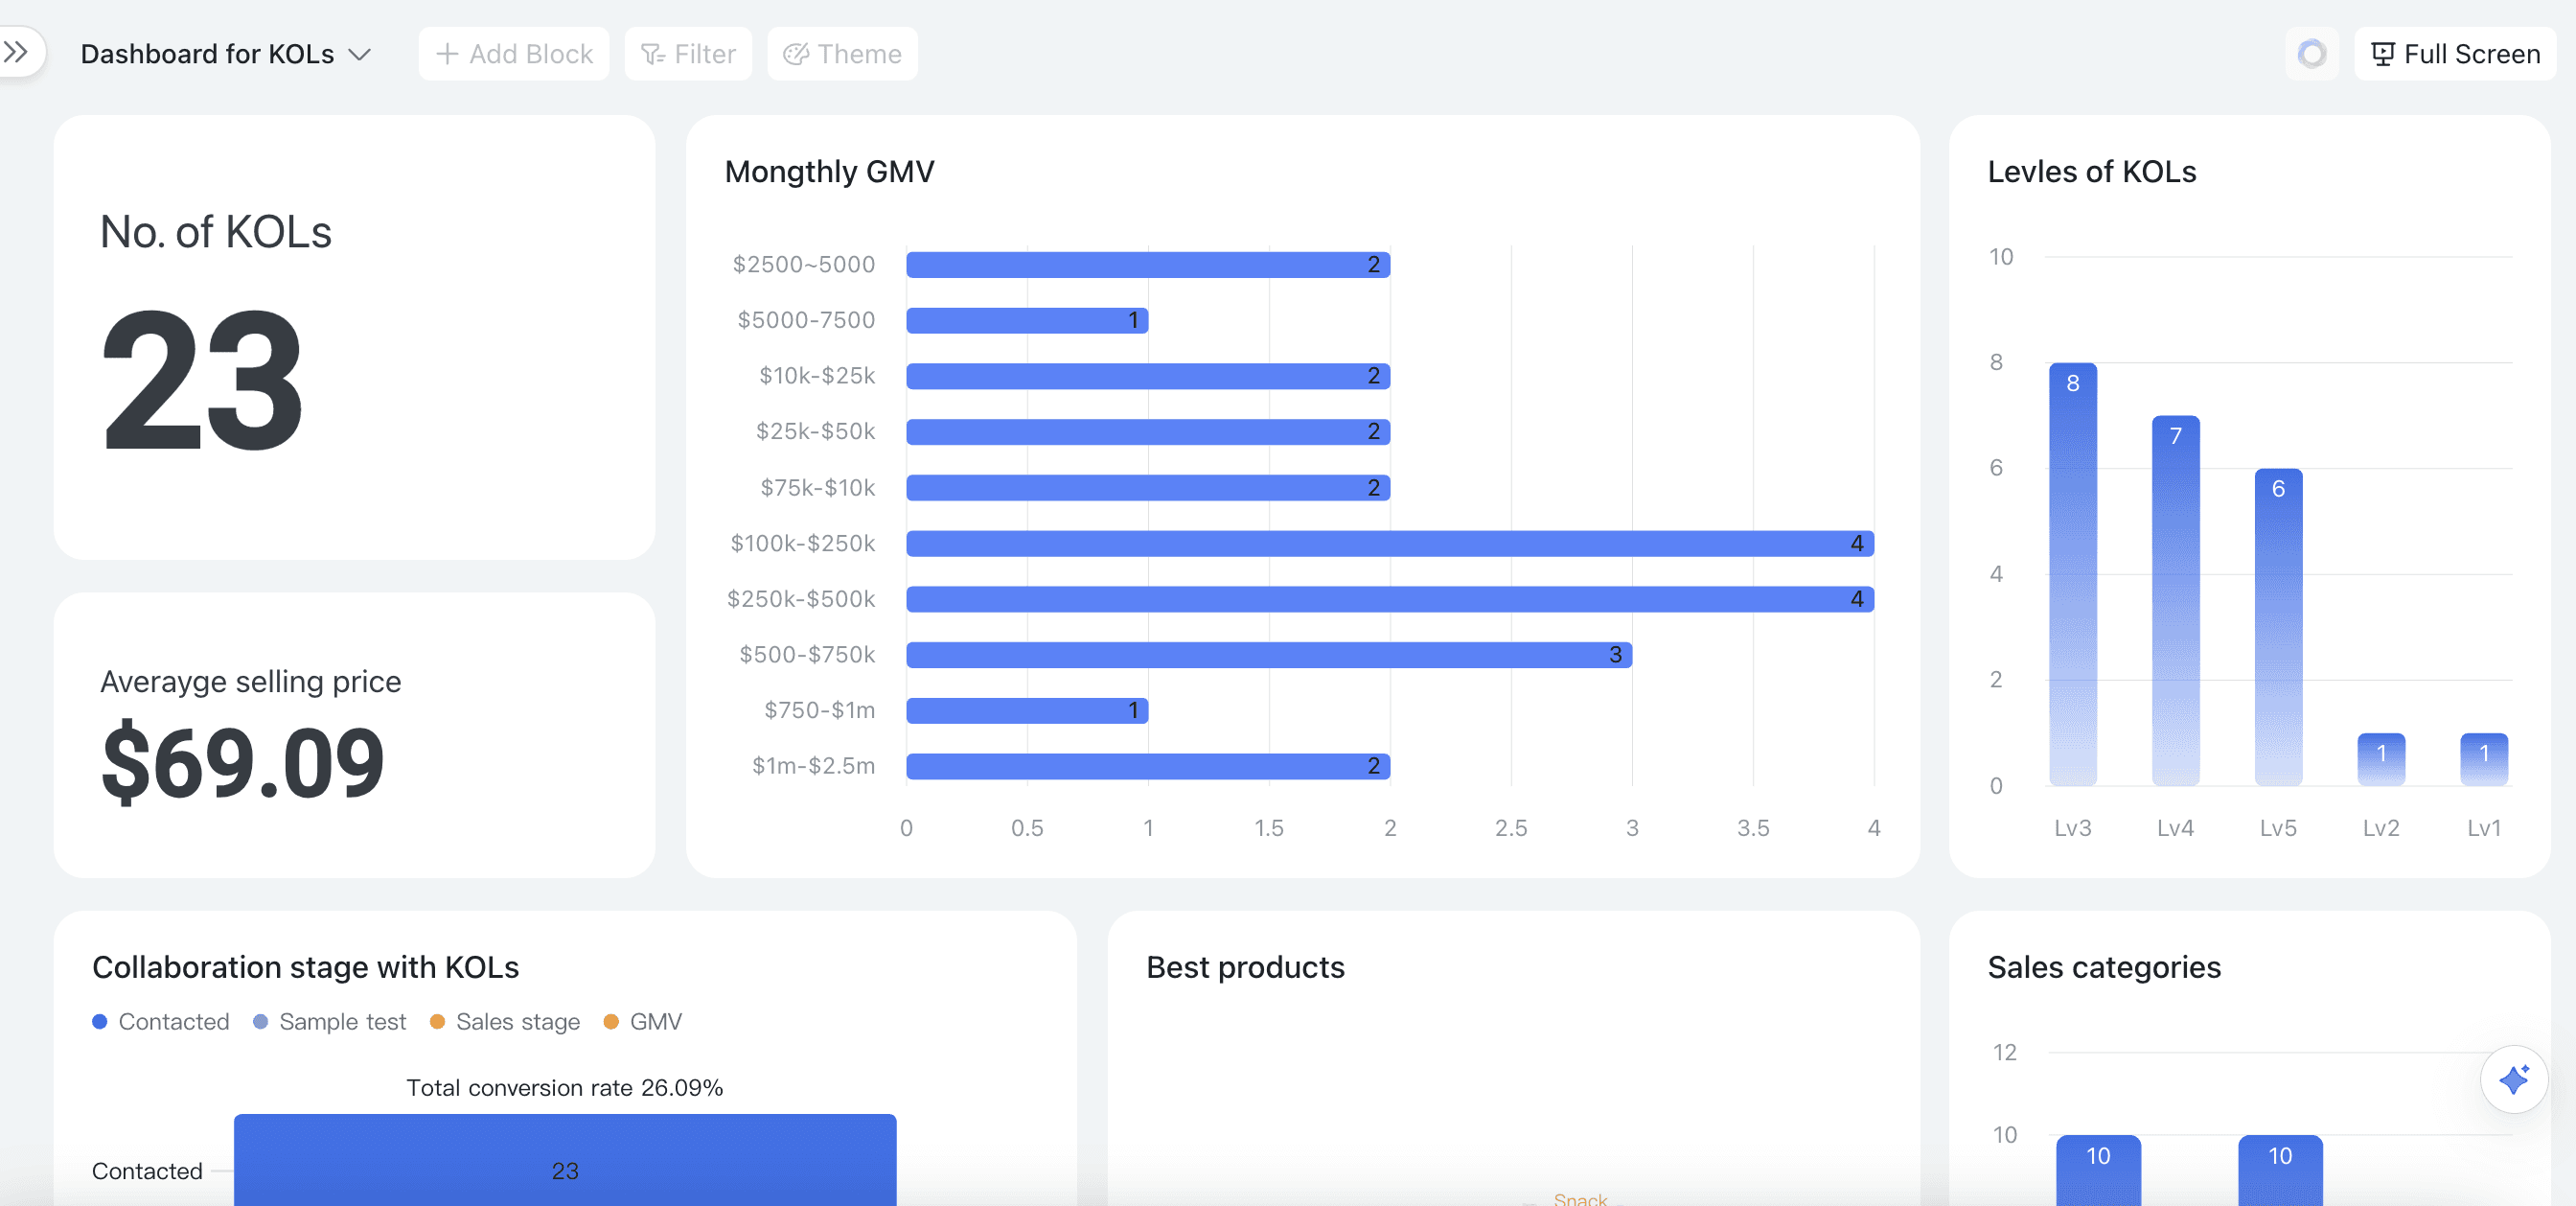This screenshot has height=1206, width=2576.
Task: Open the AI sparkle assistant button
Action: [2513, 1079]
